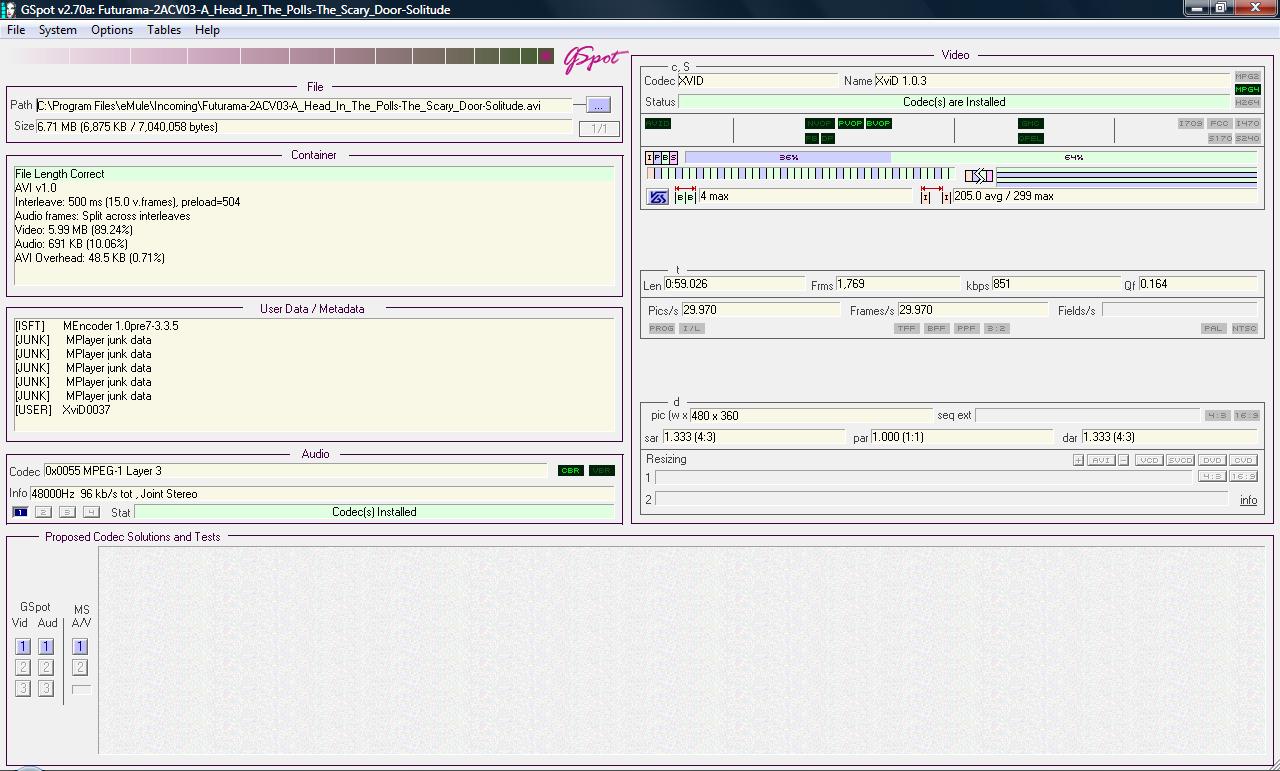Click the GSpot pink logo

[x=596, y=59]
